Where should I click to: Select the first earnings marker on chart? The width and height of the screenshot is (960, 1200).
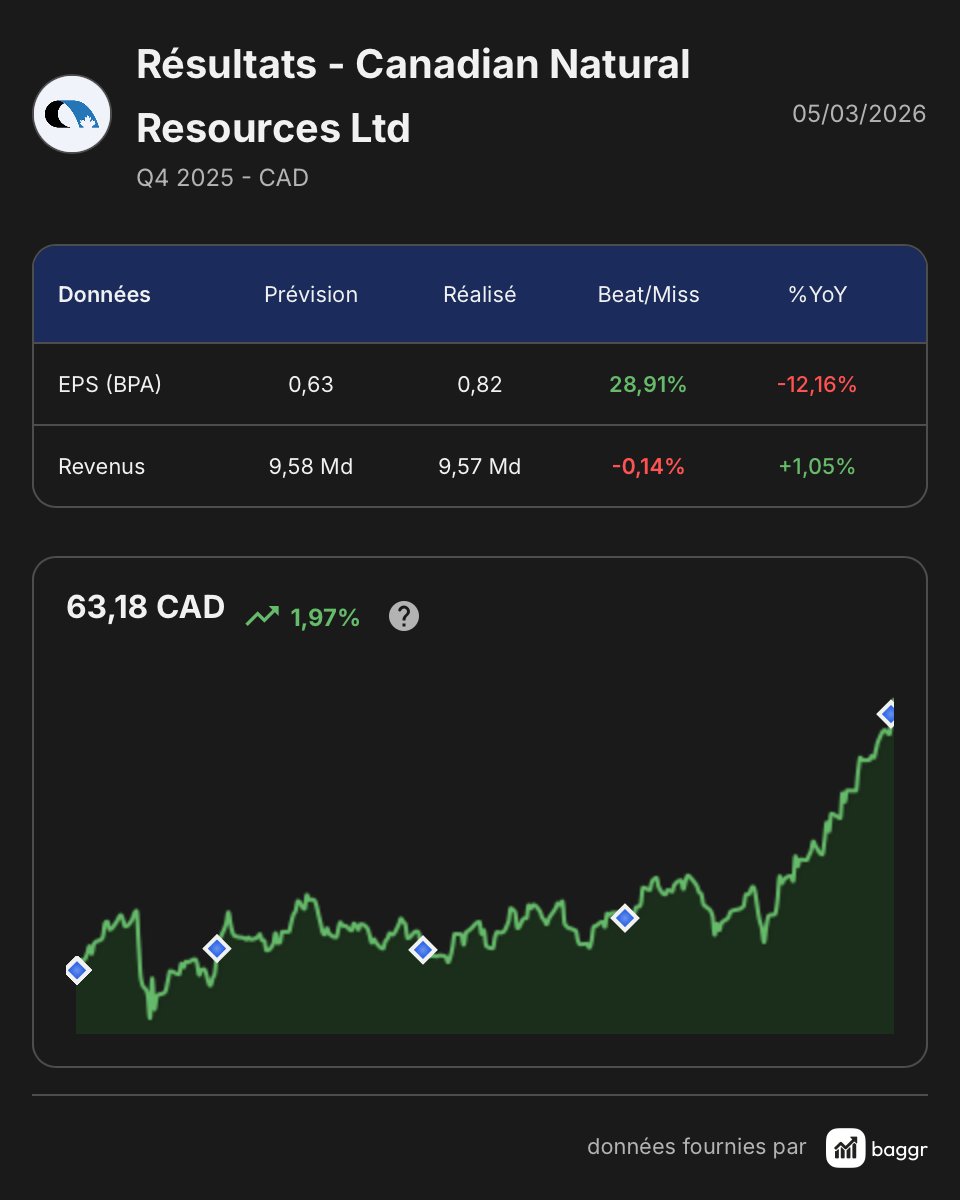pos(77,970)
